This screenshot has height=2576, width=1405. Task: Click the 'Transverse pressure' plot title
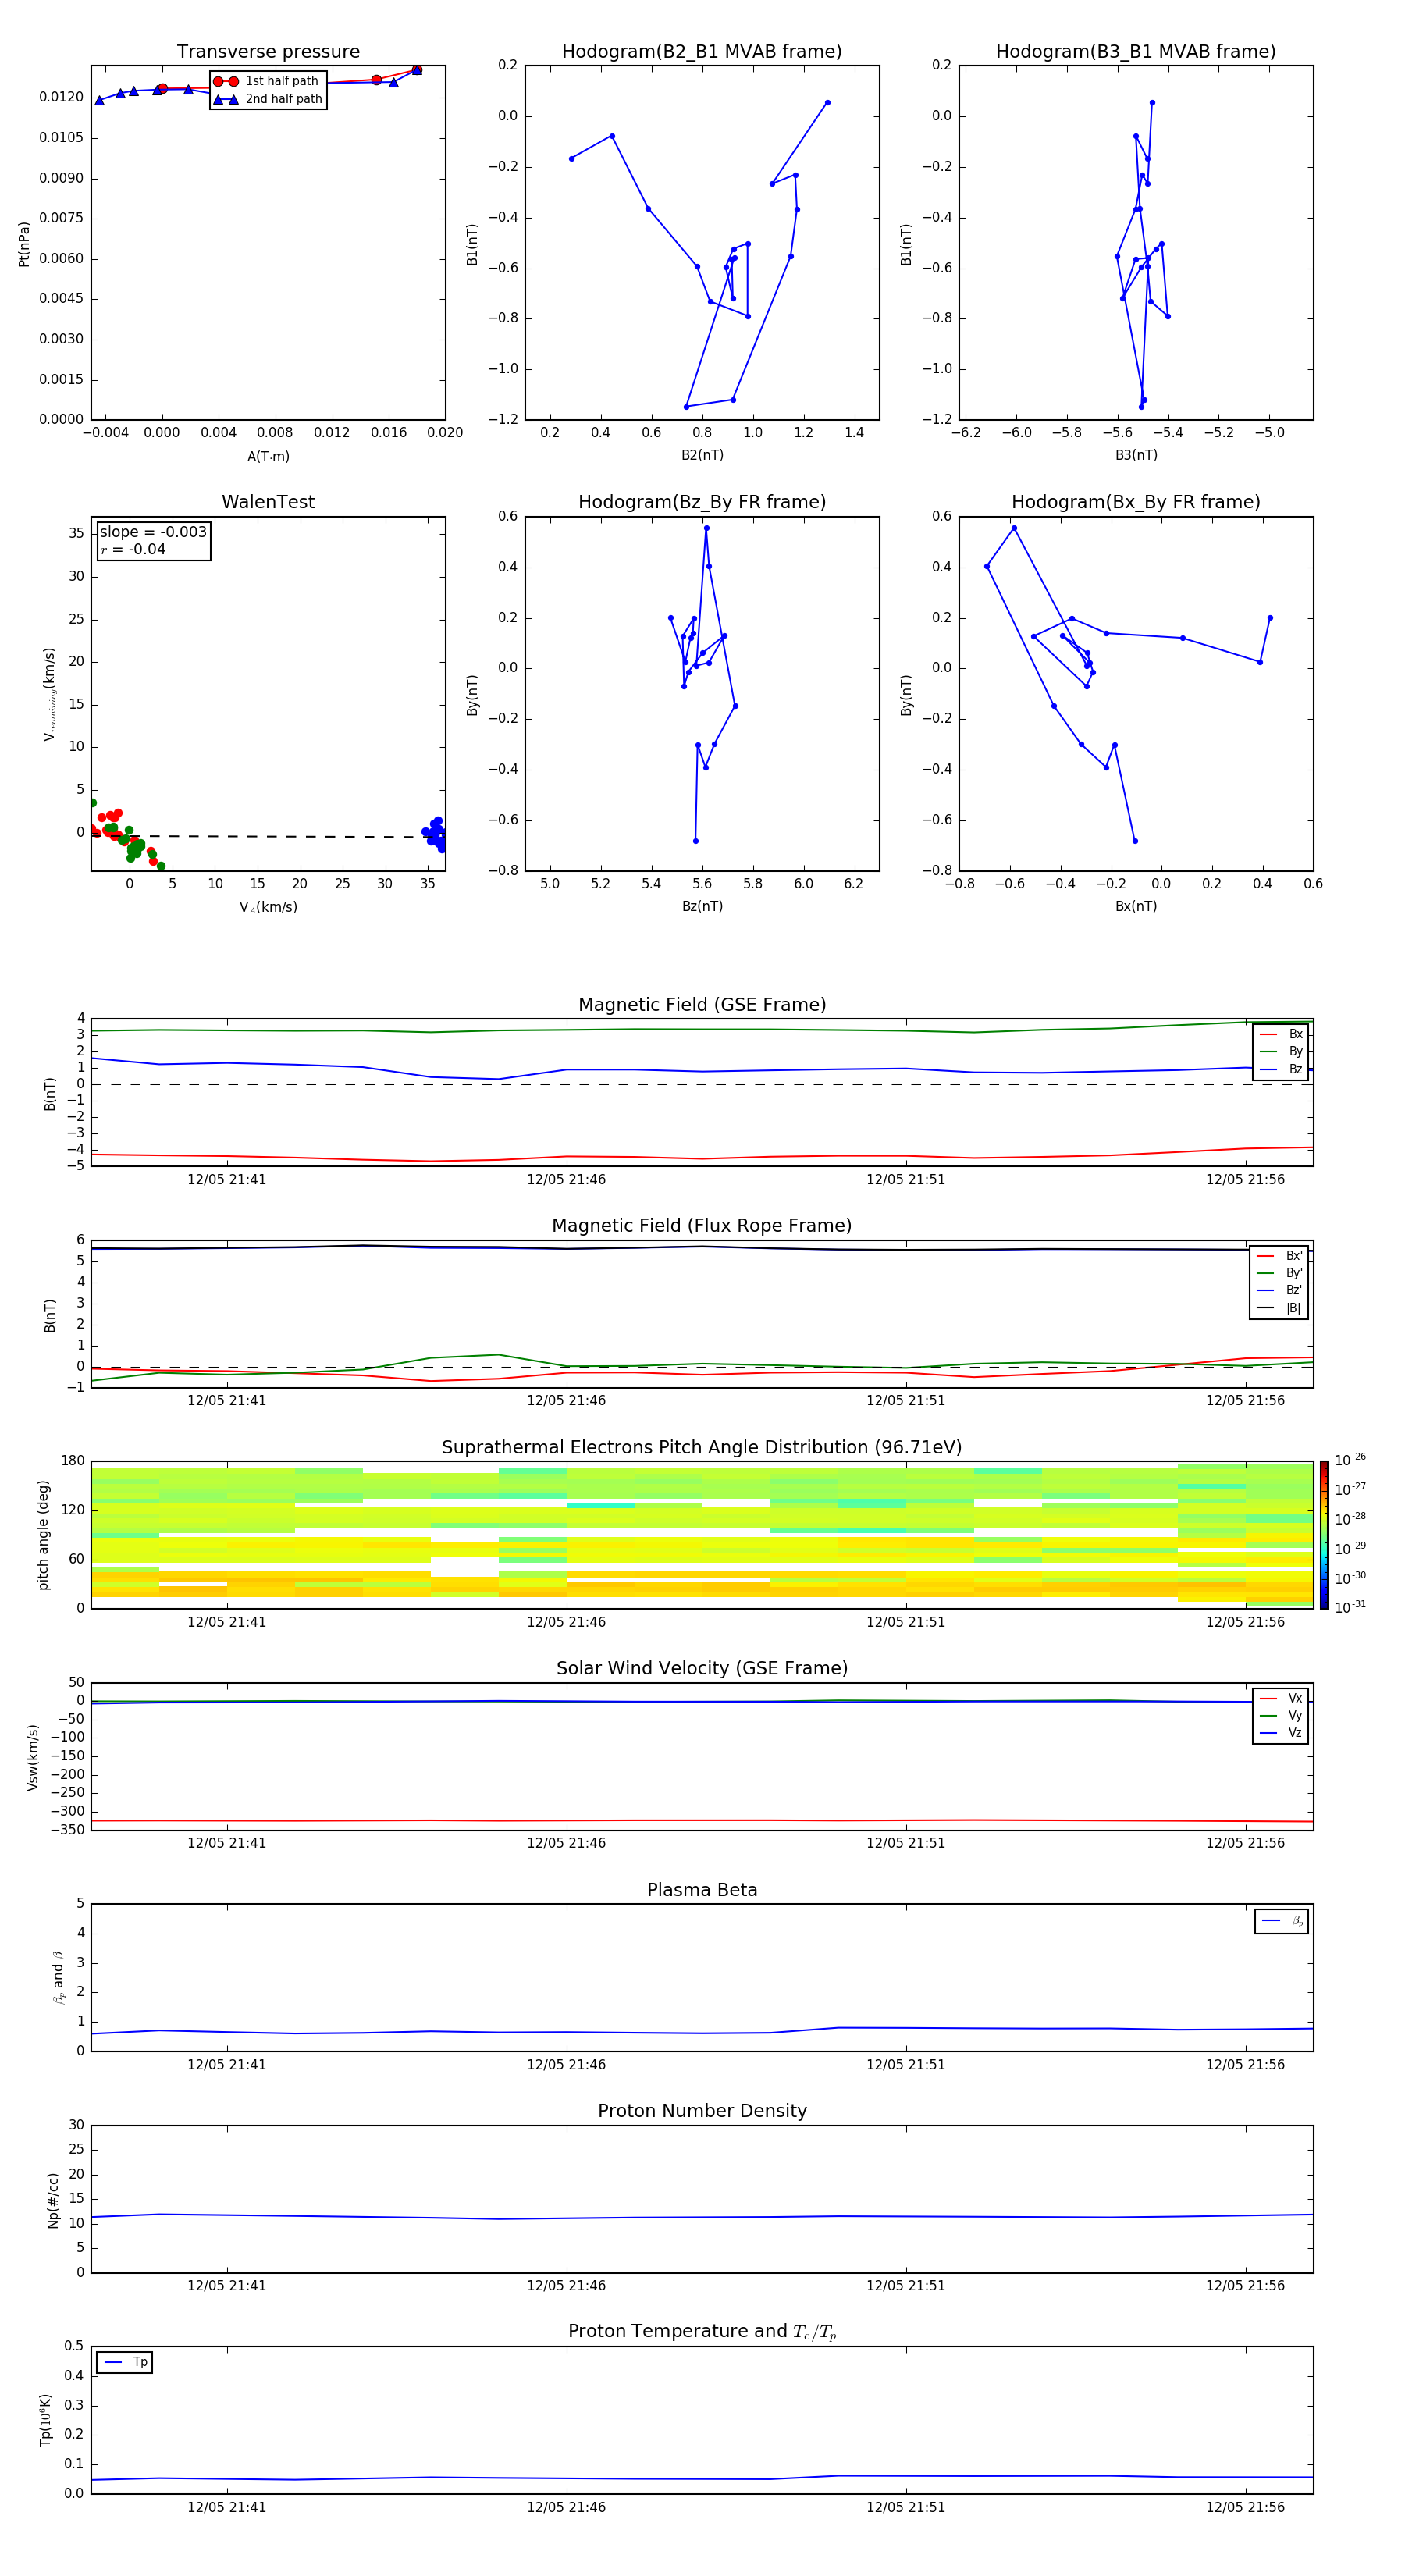pos(268,51)
